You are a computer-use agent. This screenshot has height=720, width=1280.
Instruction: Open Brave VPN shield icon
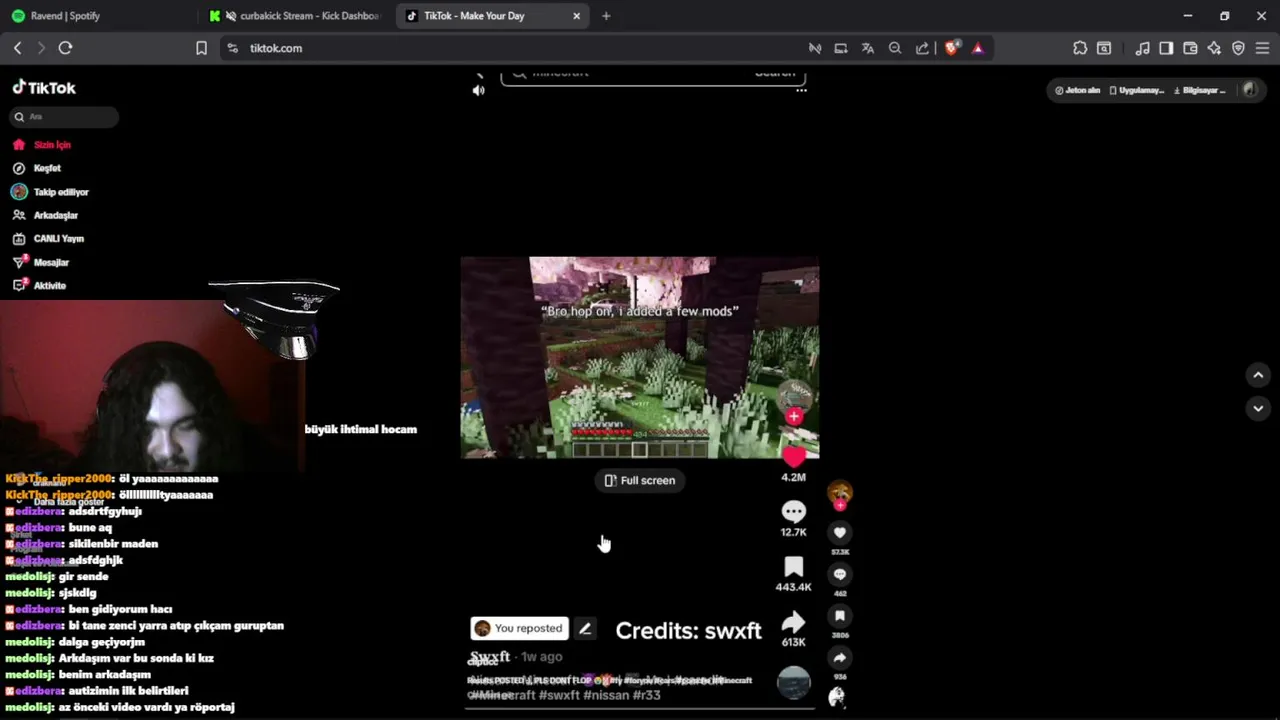point(1238,48)
